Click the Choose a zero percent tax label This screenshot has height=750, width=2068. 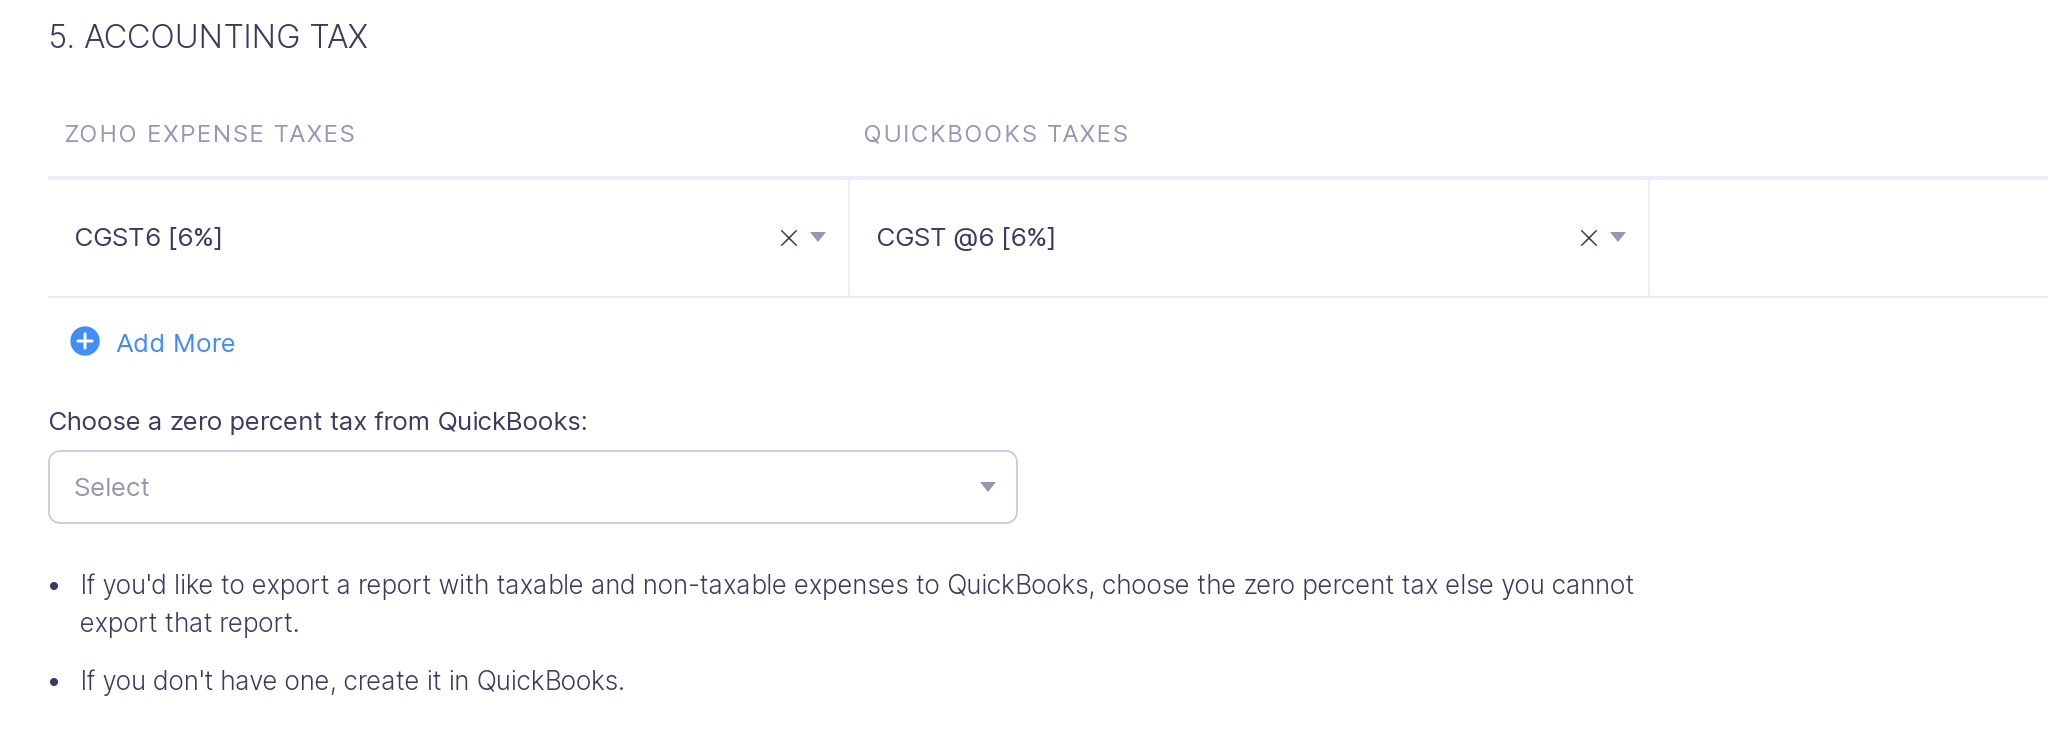(318, 421)
